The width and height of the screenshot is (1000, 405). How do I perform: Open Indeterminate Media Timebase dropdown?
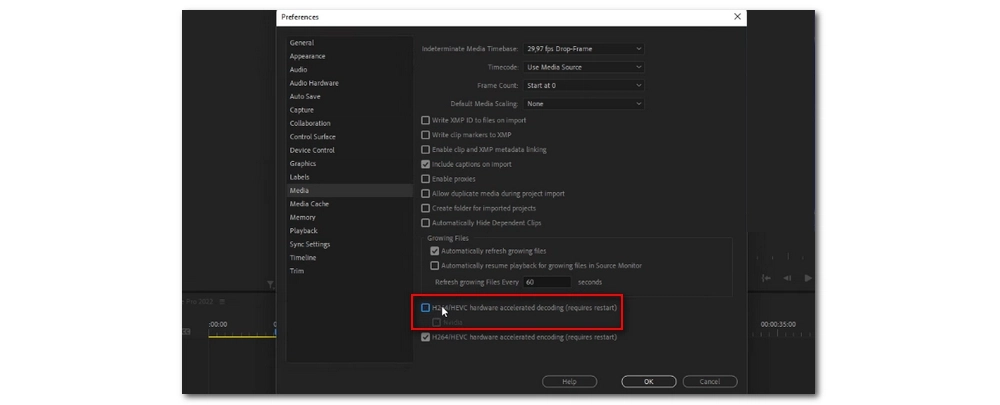pyautogui.click(x=584, y=48)
